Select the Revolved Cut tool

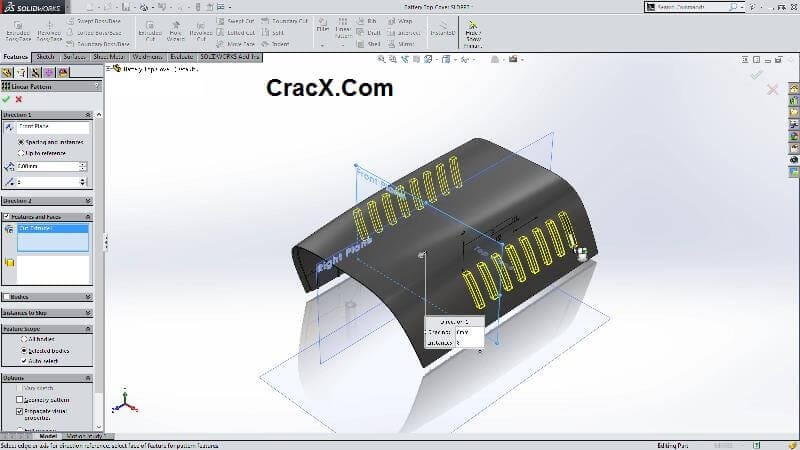(x=201, y=32)
